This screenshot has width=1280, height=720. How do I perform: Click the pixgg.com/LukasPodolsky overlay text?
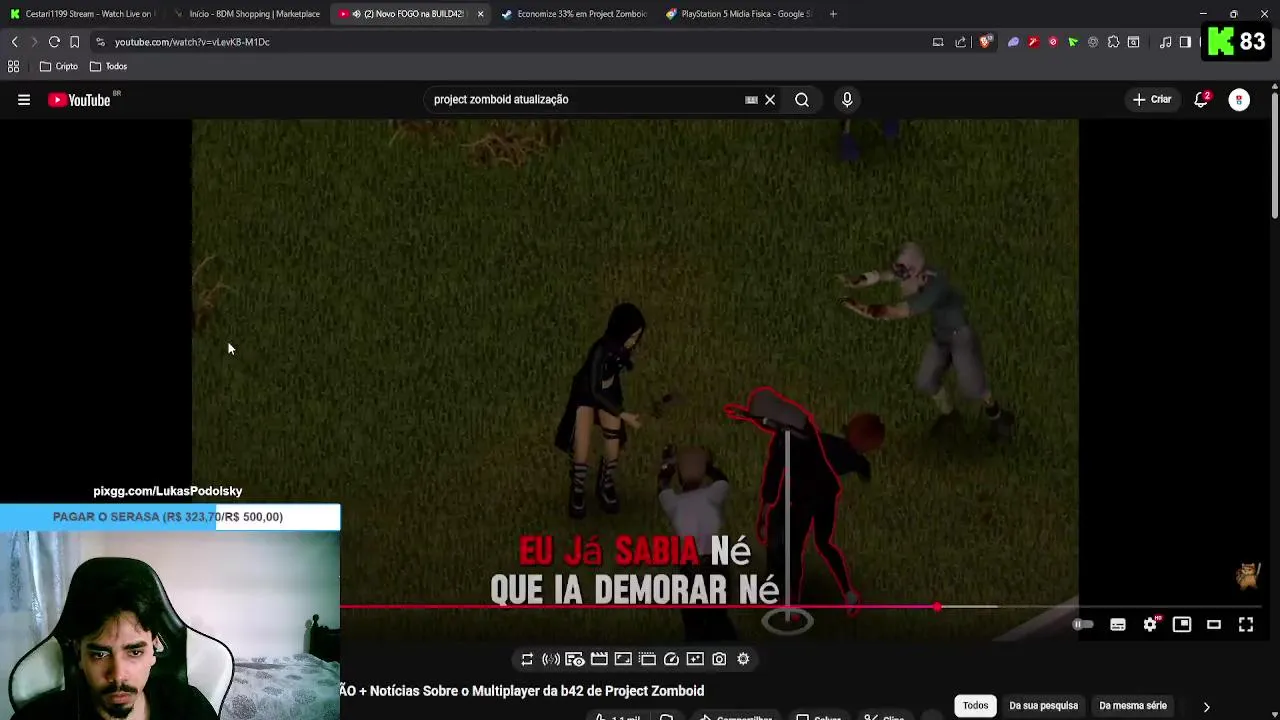(168, 491)
